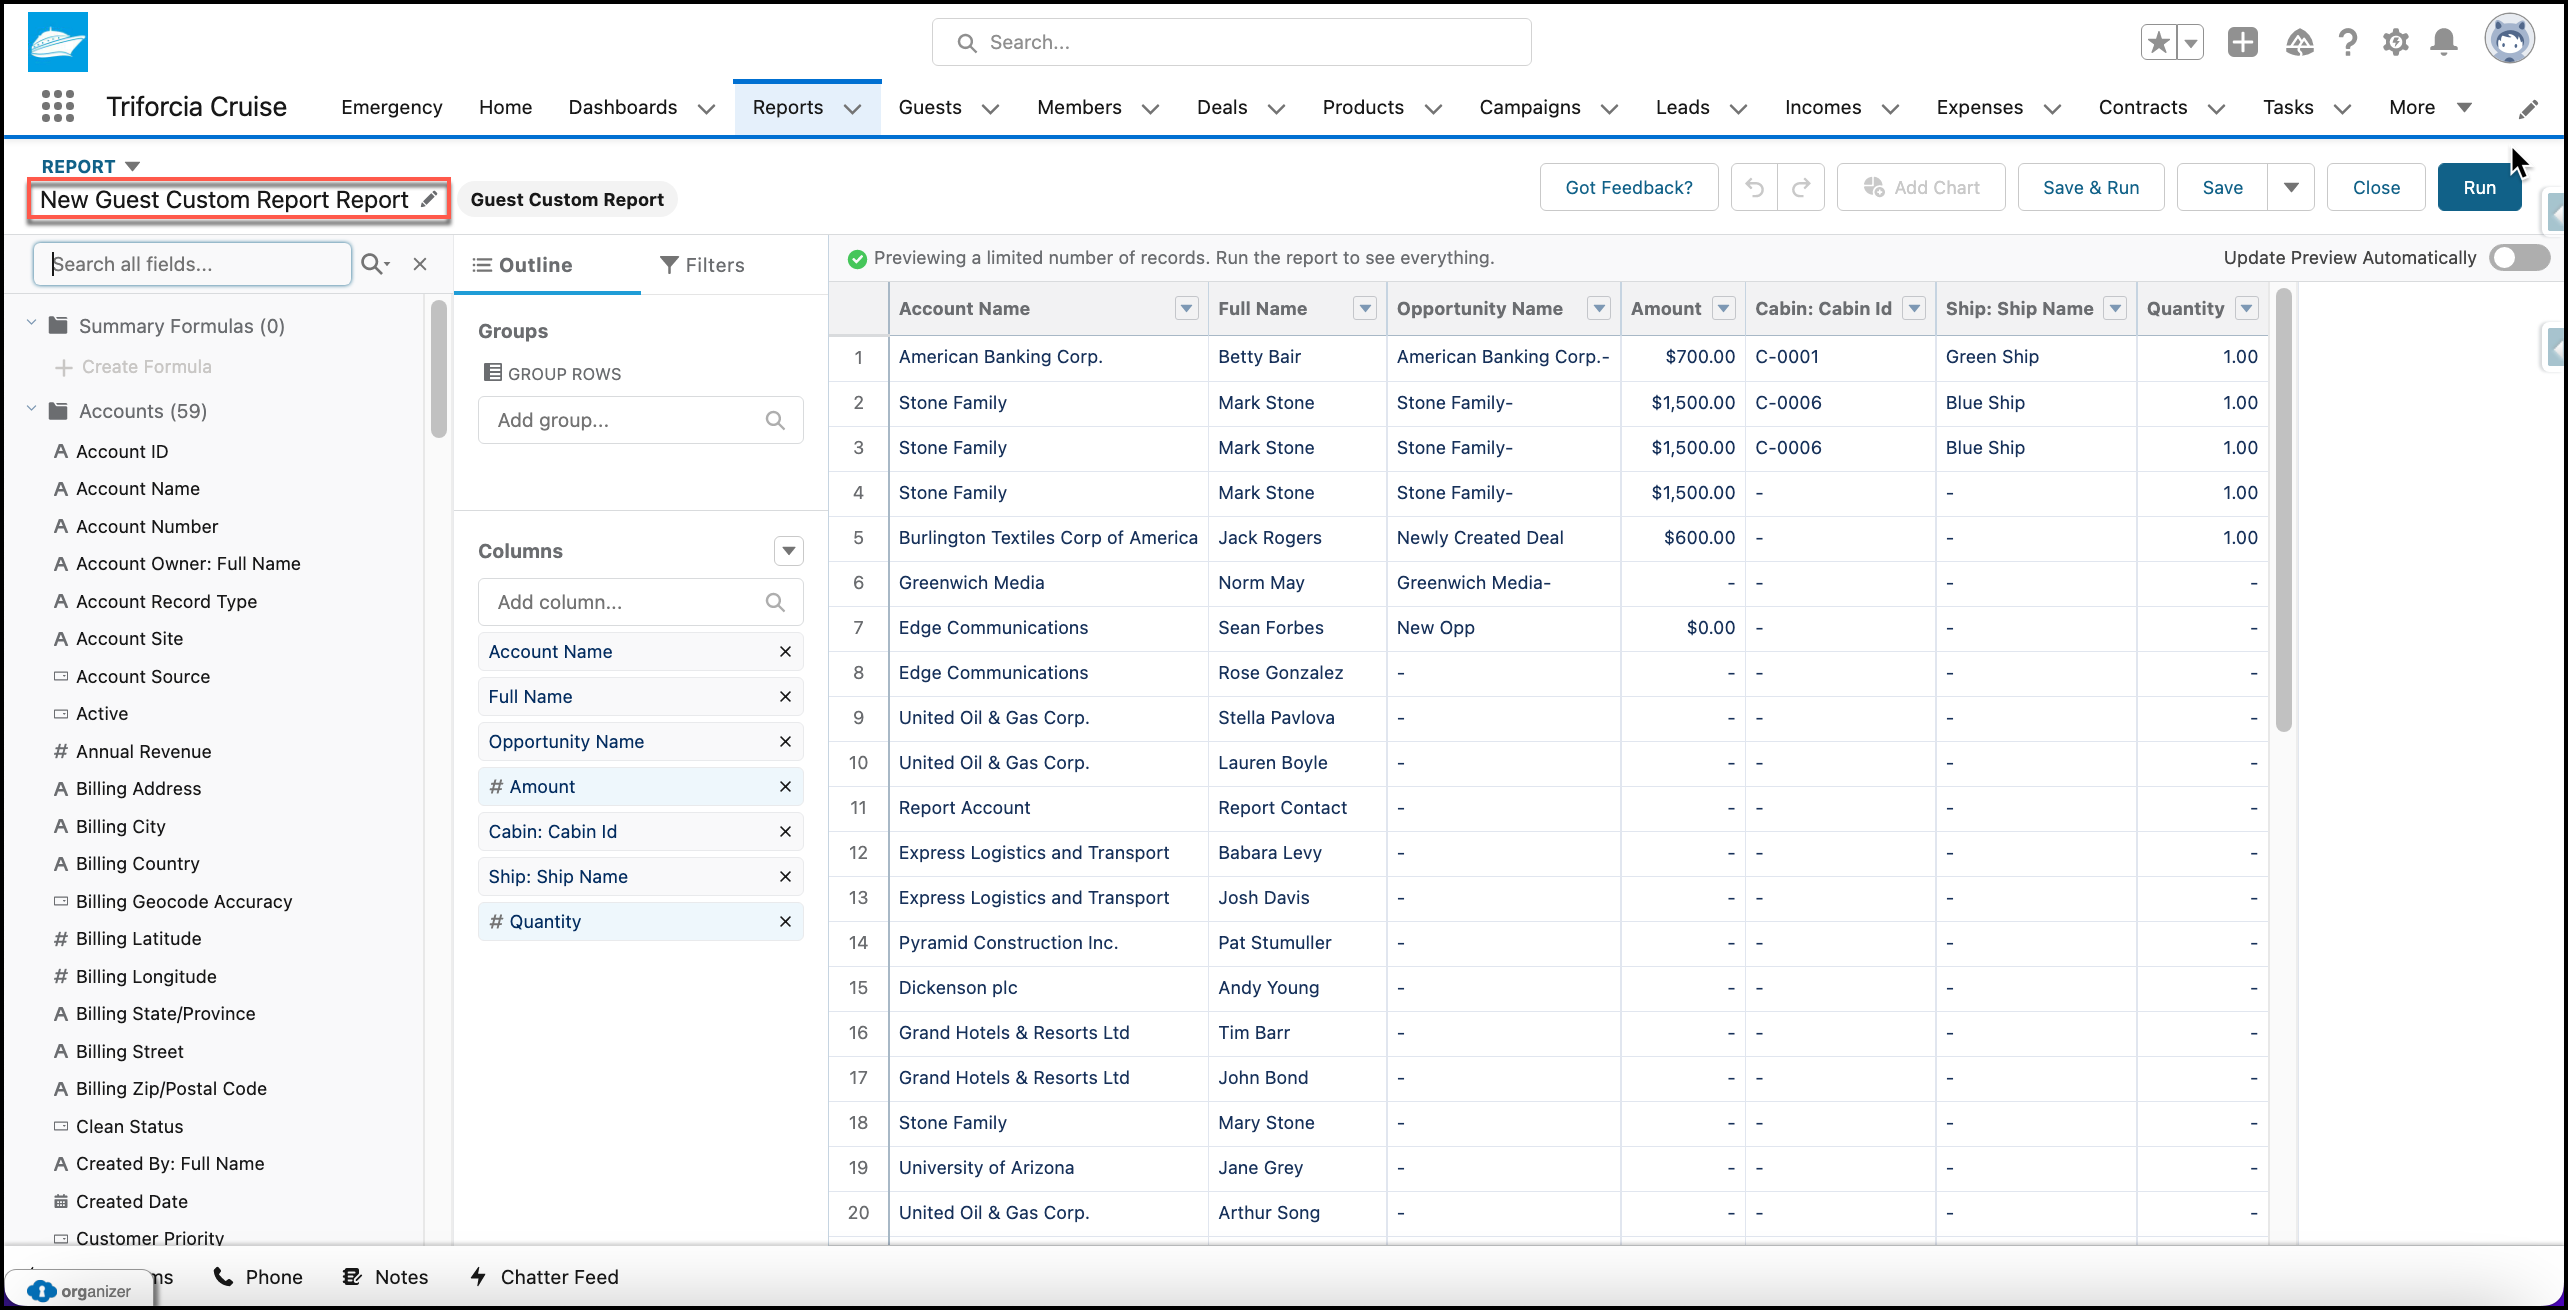Clear the fields search with X icon
2568x1310 pixels.
(x=420, y=264)
